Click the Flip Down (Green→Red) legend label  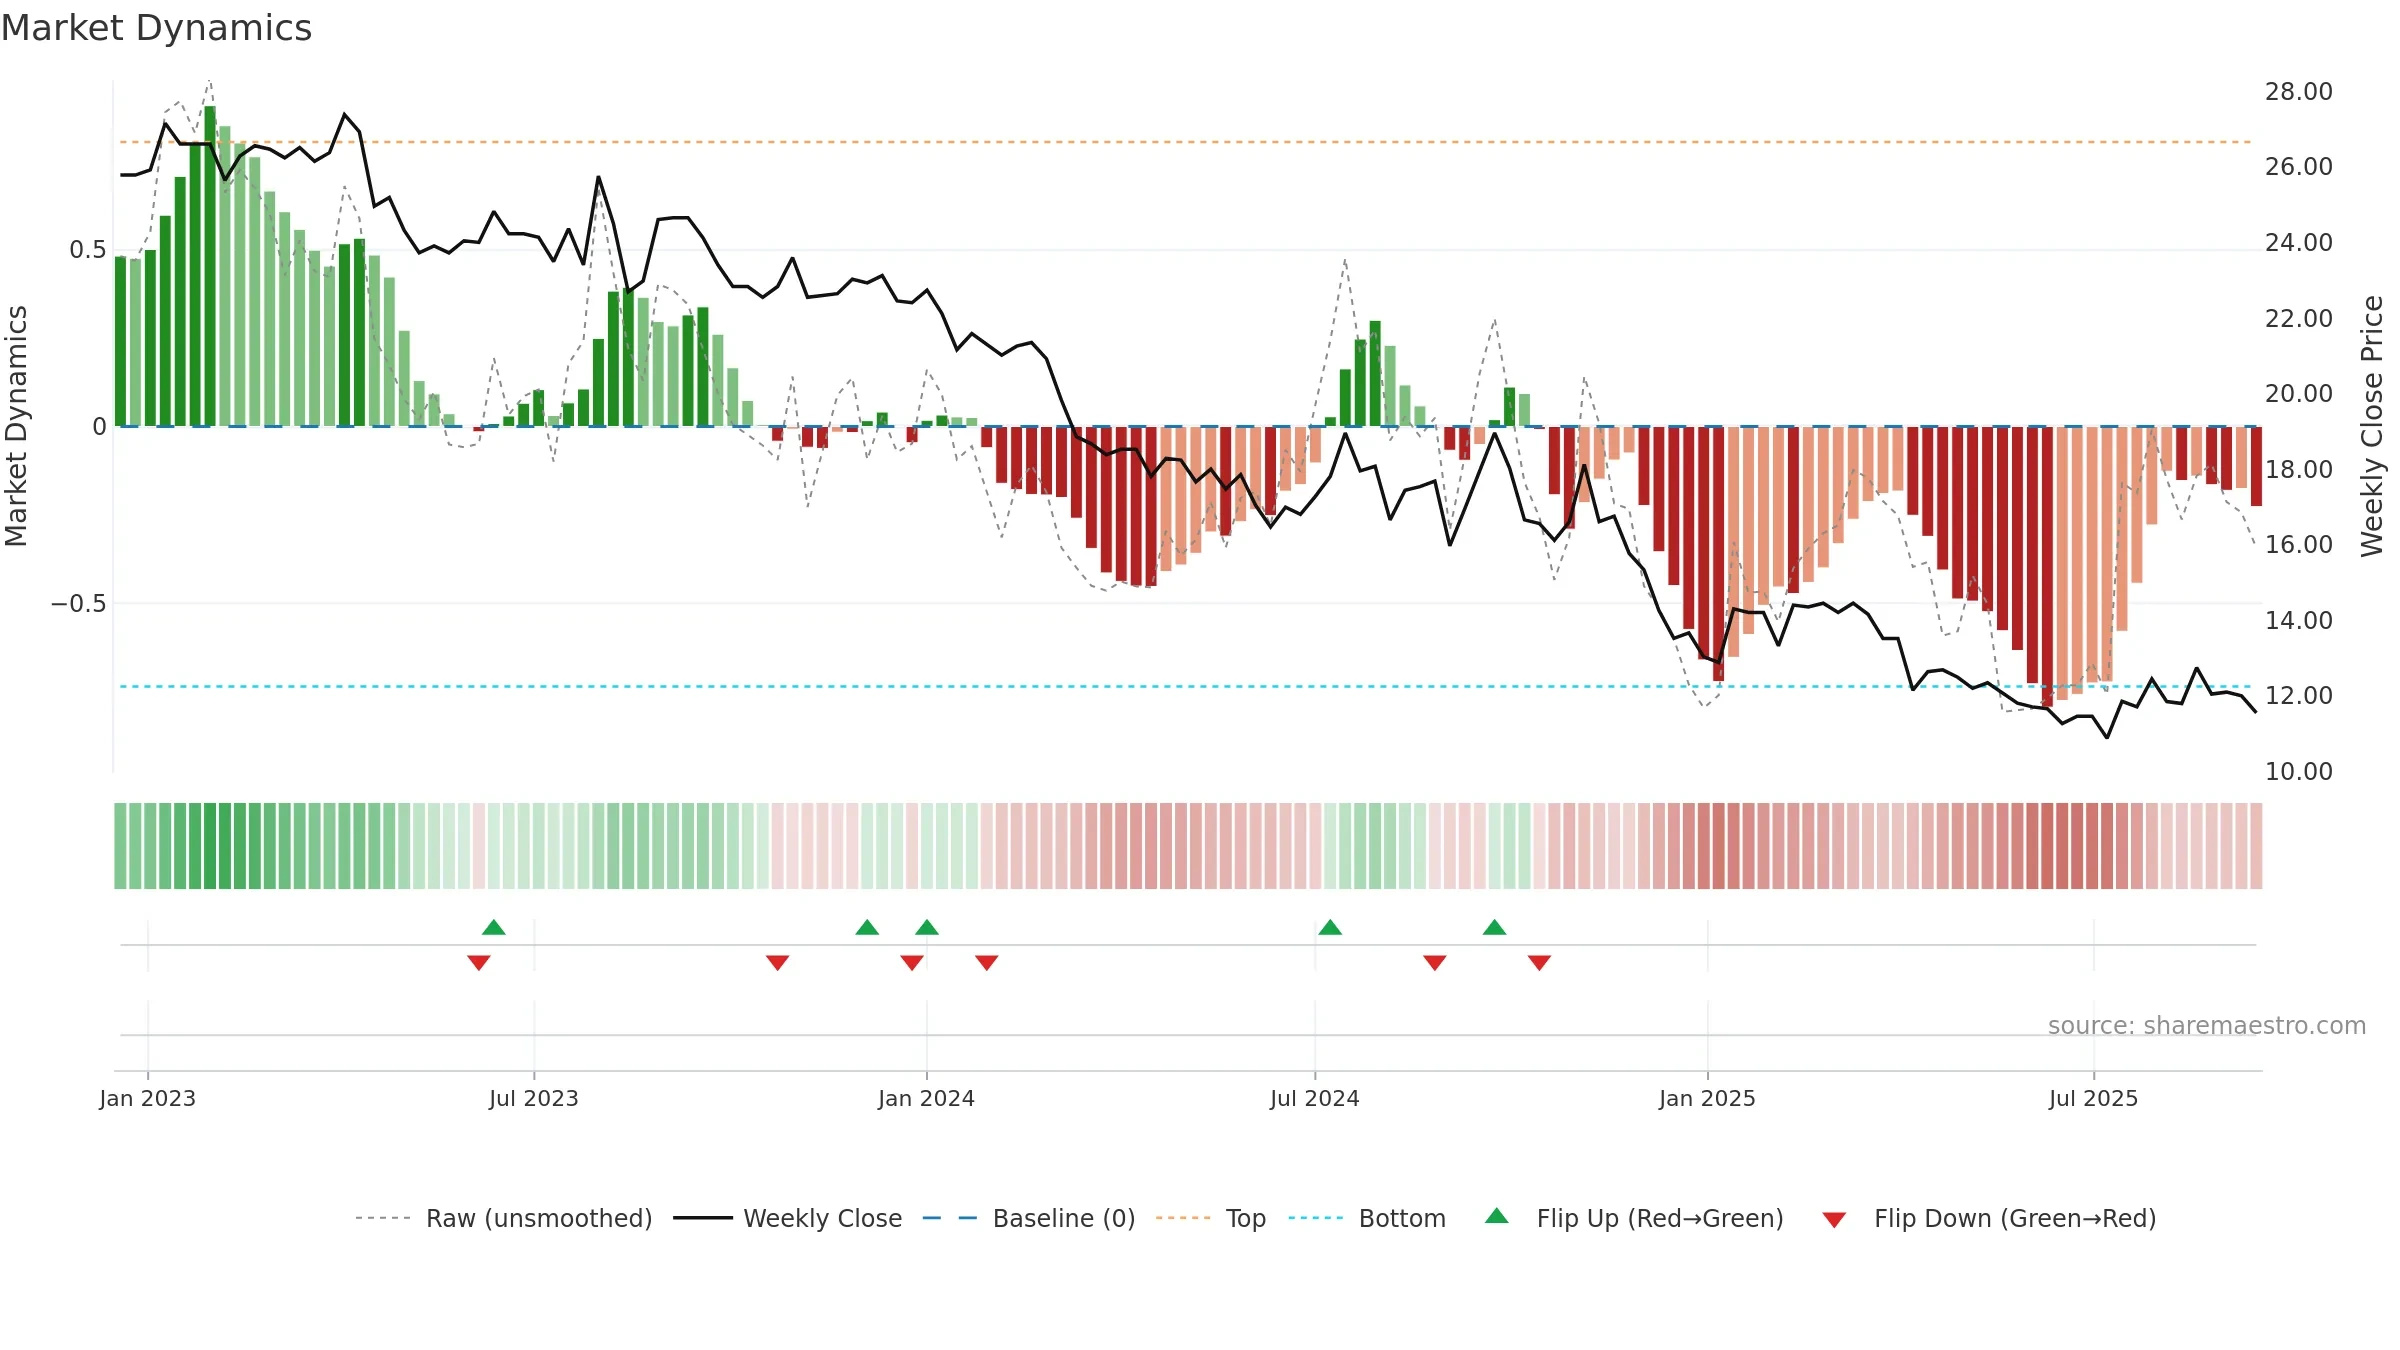pyautogui.click(x=2015, y=1218)
